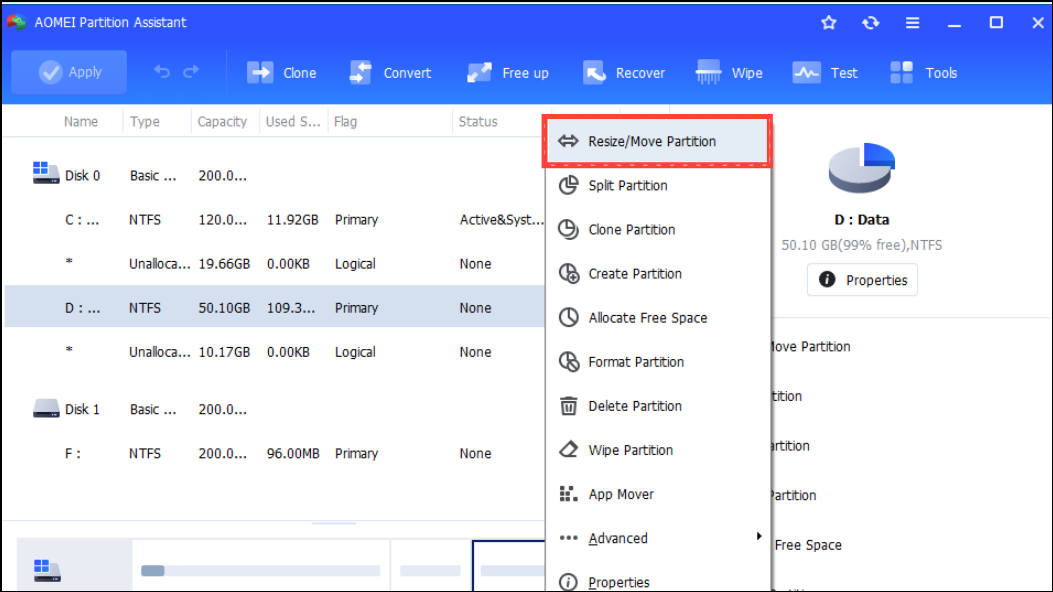Click the star favorite icon in title bar
Screen dimensions: 1053x592
[829, 23]
